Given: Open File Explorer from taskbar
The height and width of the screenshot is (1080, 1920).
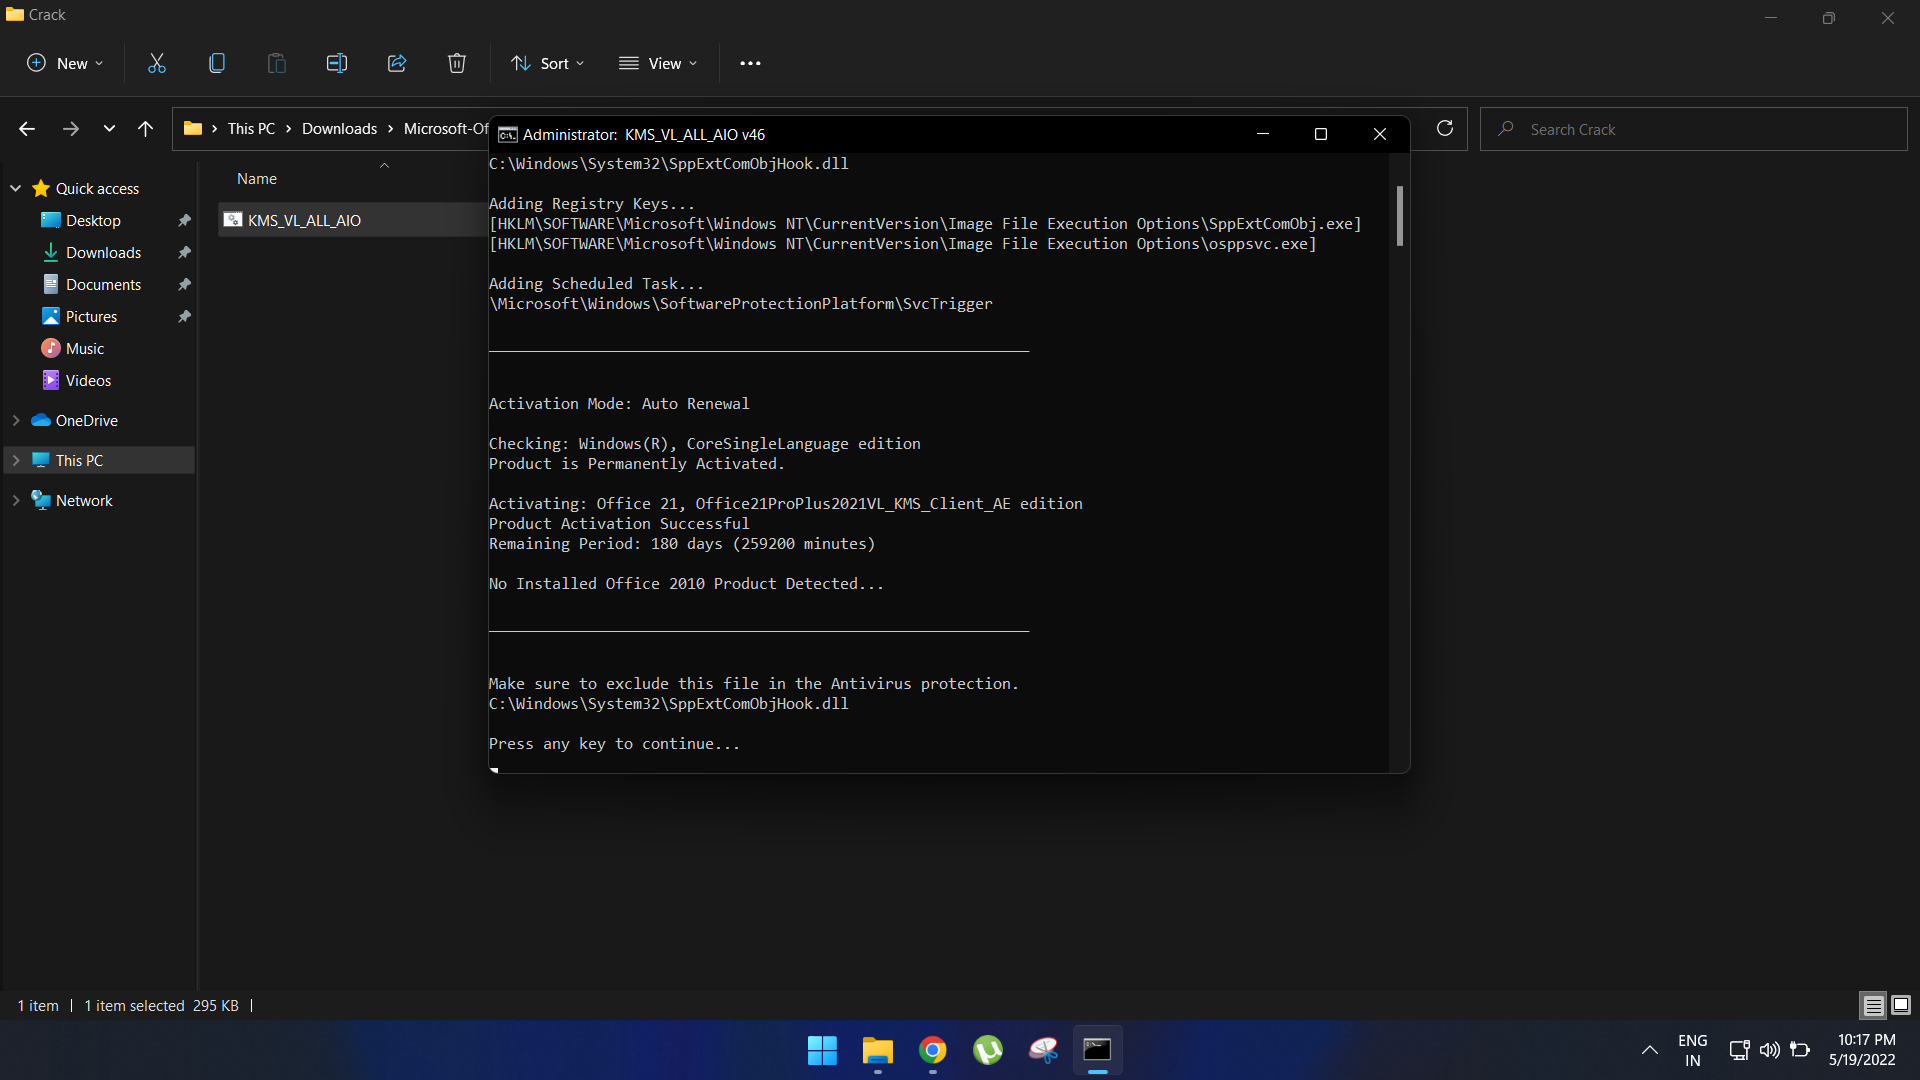Looking at the screenshot, I should pos(877,1050).
